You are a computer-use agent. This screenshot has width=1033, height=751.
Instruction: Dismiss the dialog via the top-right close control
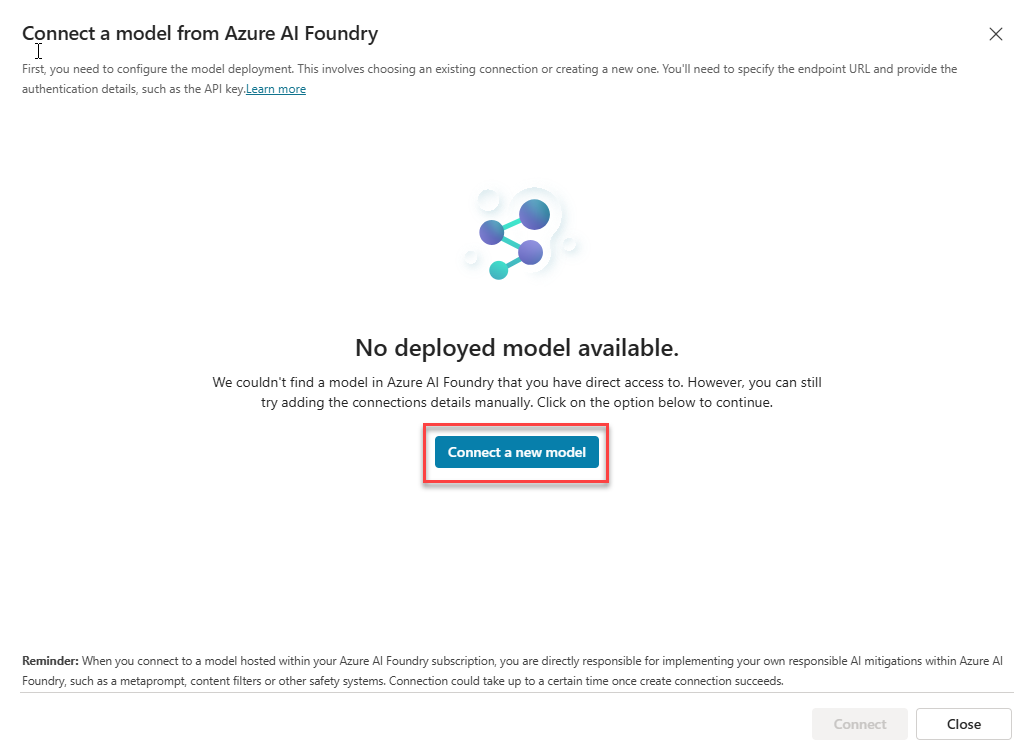pos(996,33)
